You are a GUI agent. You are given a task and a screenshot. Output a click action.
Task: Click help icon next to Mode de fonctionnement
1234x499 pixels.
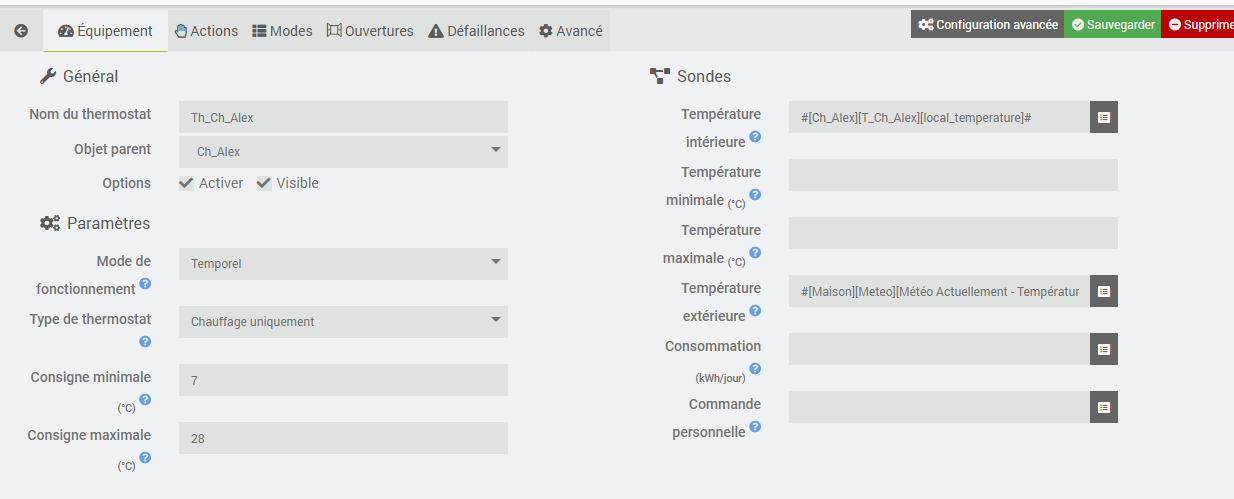pyautogui.click(x=145, y=284)
